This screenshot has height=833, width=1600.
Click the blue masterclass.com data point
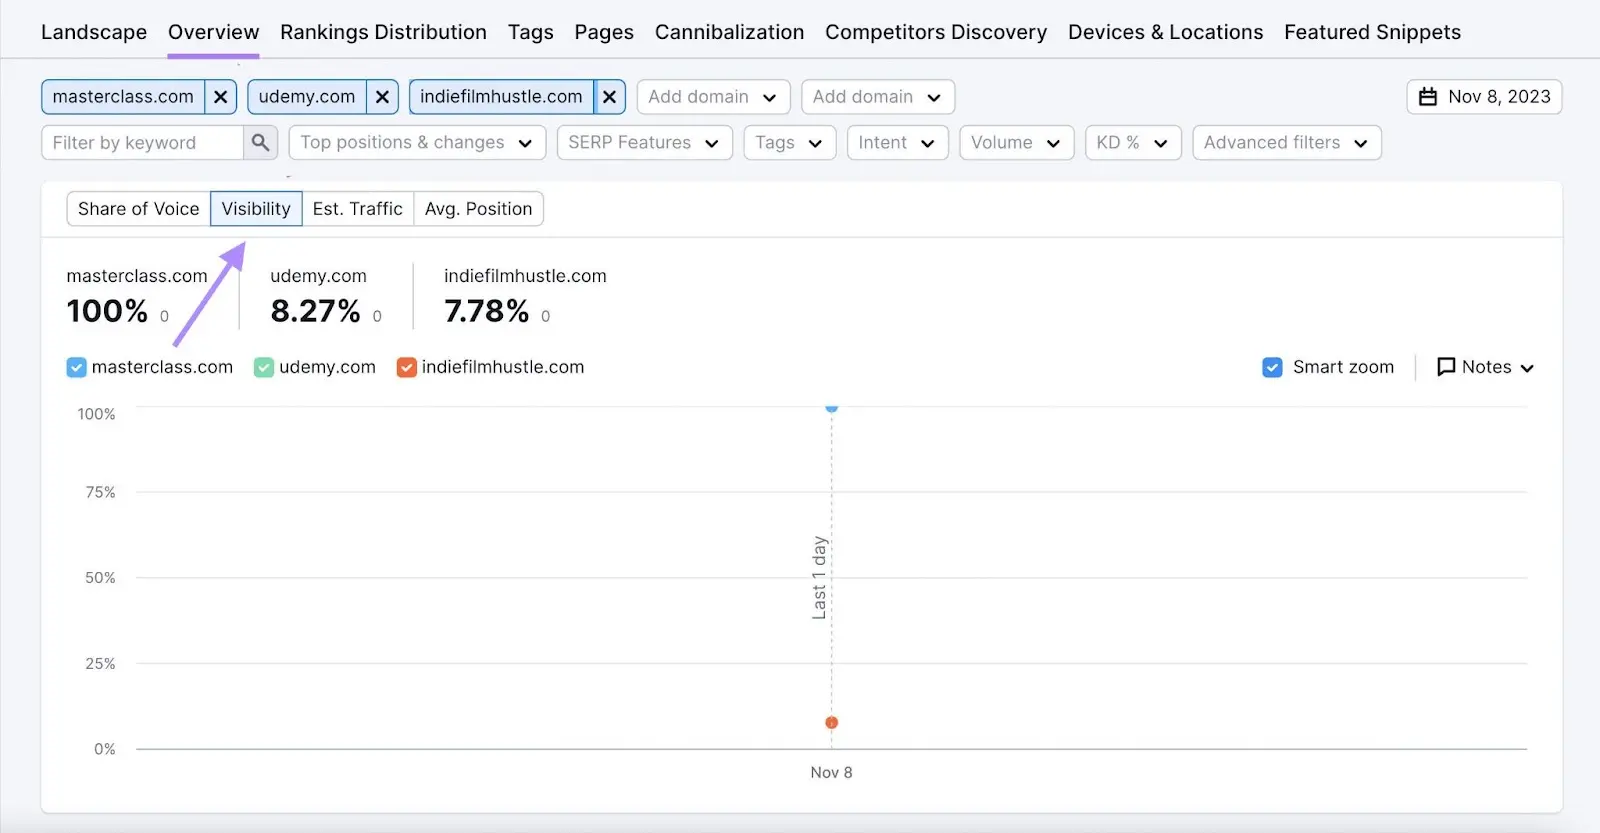click(831, 407)
